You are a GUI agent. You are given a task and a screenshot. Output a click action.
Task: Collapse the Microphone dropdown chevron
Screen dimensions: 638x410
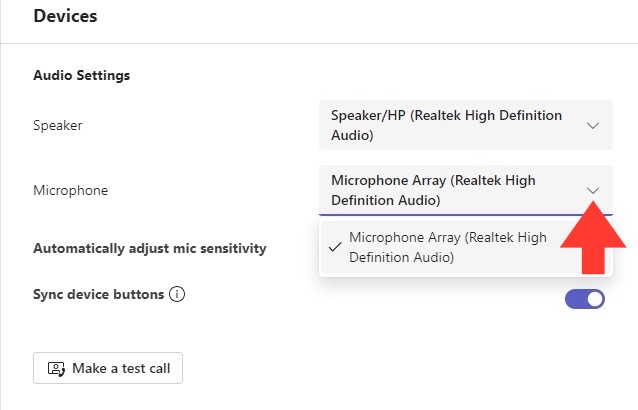(593, 190)
